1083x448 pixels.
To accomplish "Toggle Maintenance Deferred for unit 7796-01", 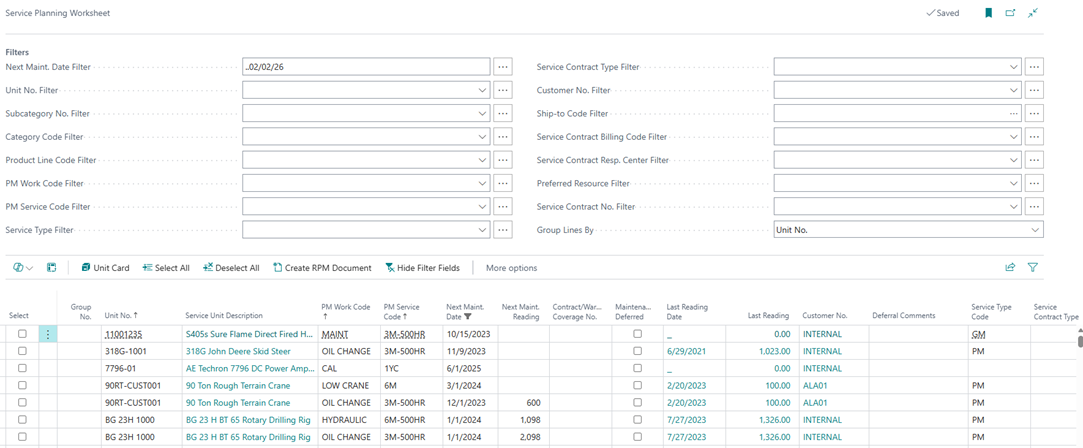I will [x=638, y=368].
